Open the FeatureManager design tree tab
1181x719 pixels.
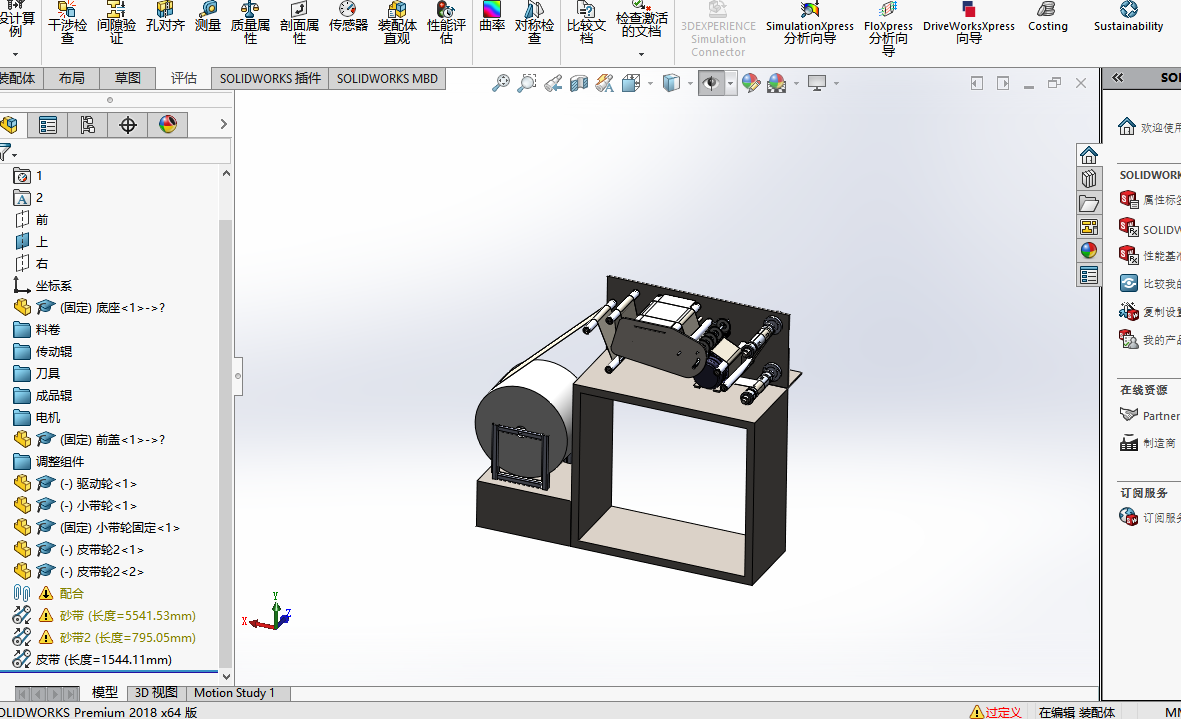[9, 125]
